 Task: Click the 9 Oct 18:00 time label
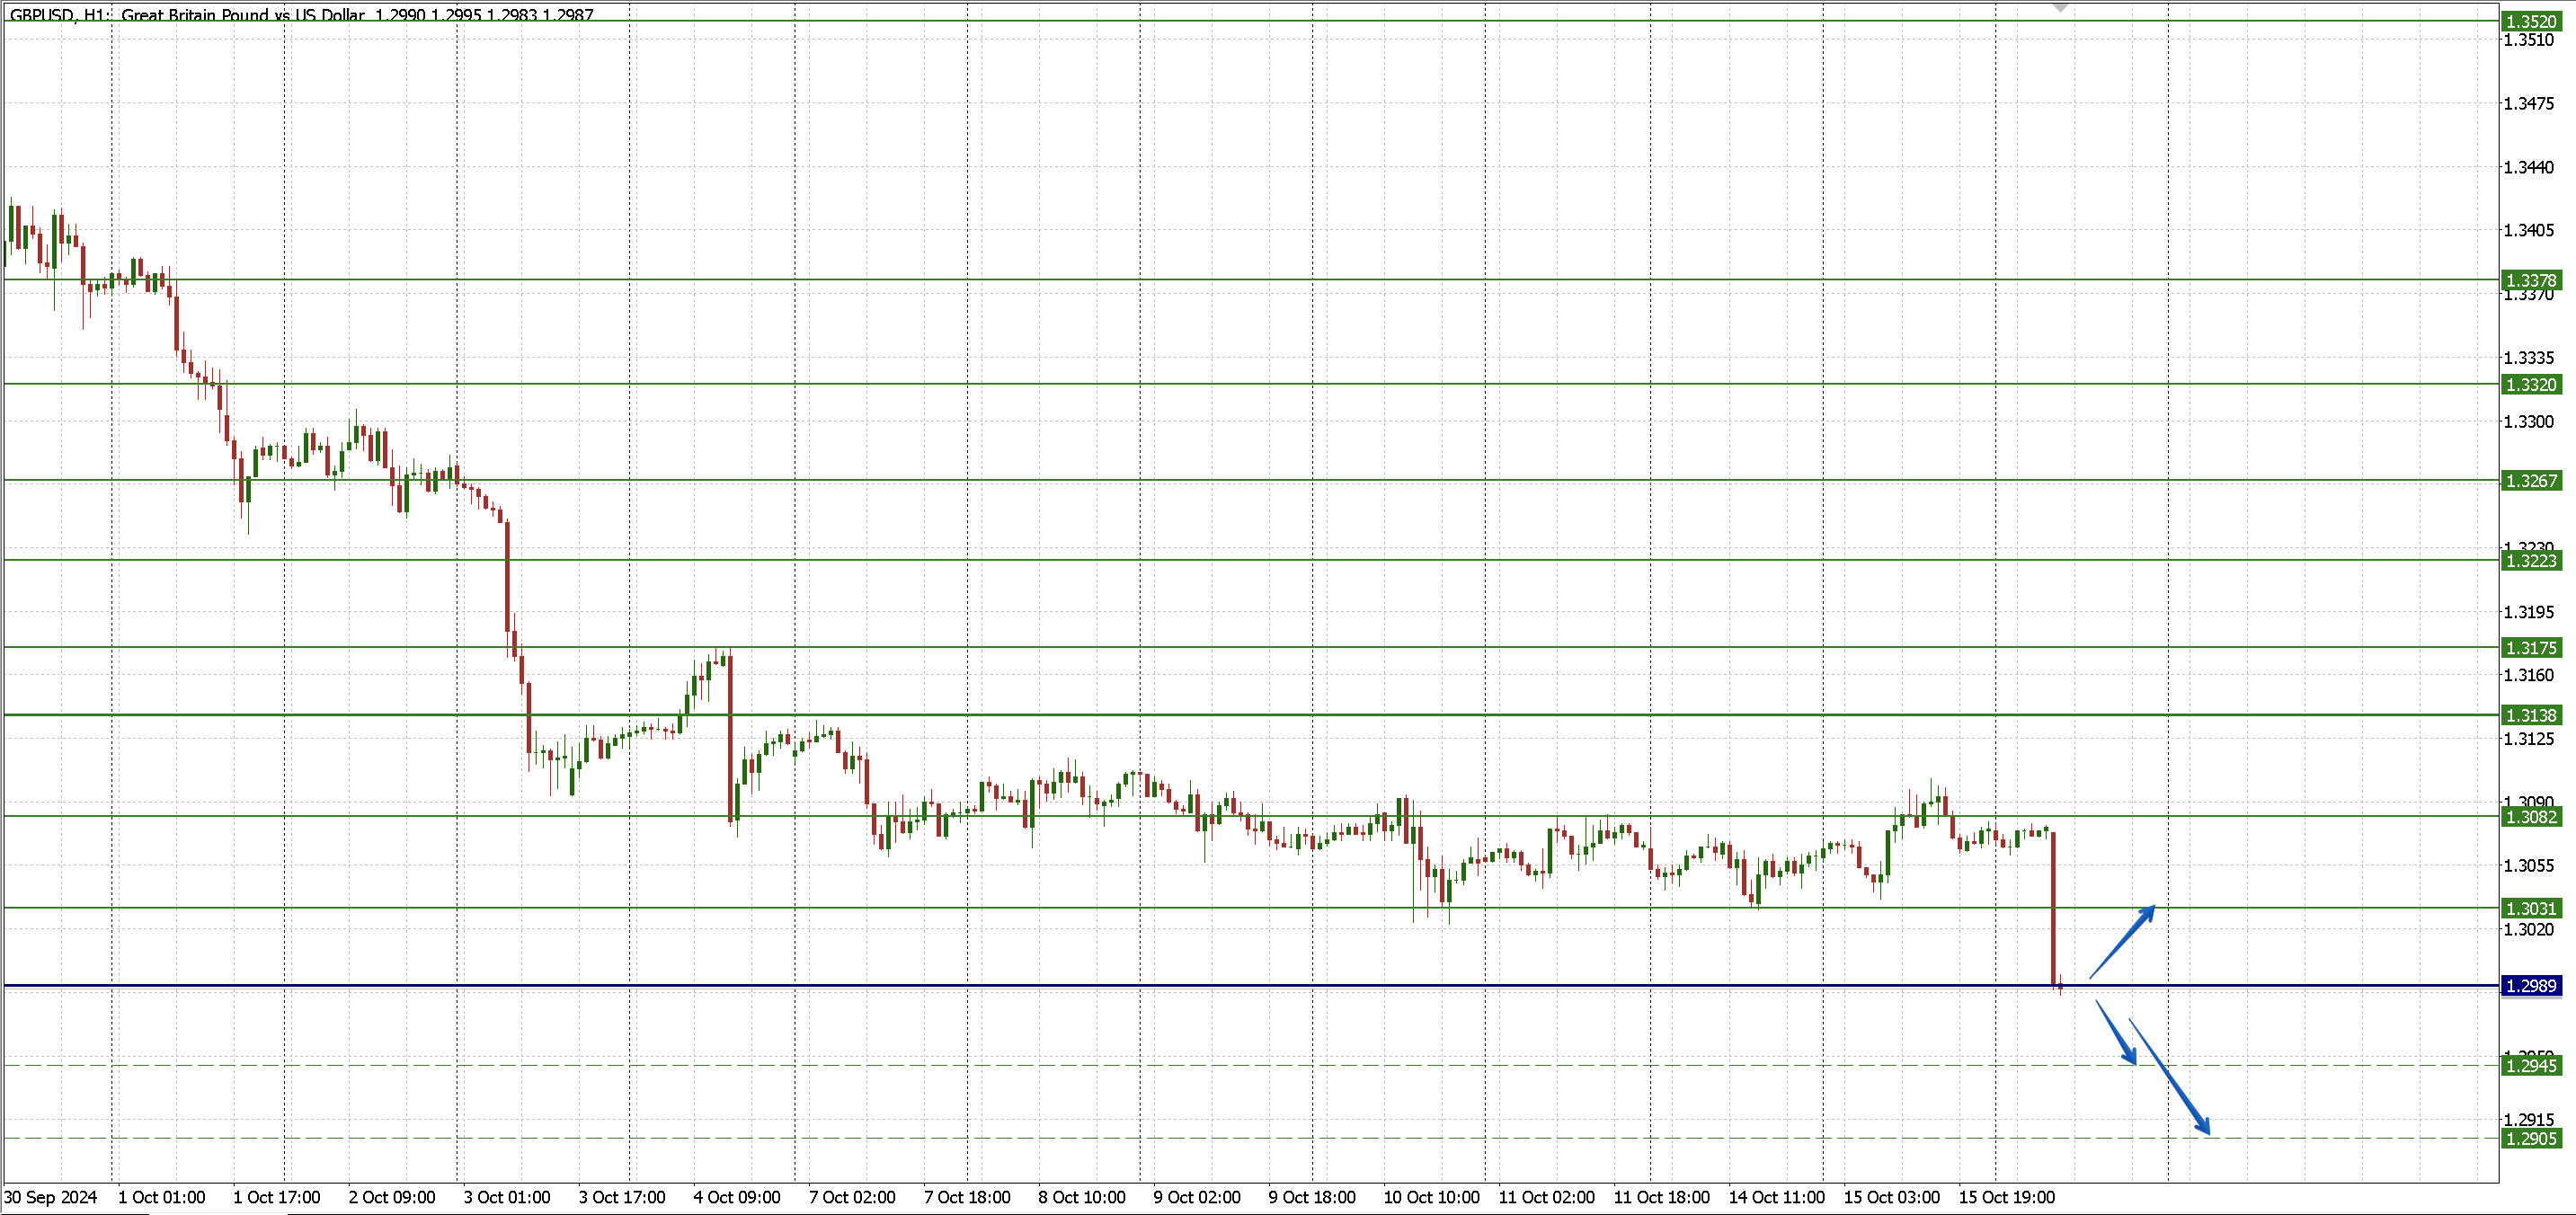[1312, 1197]
